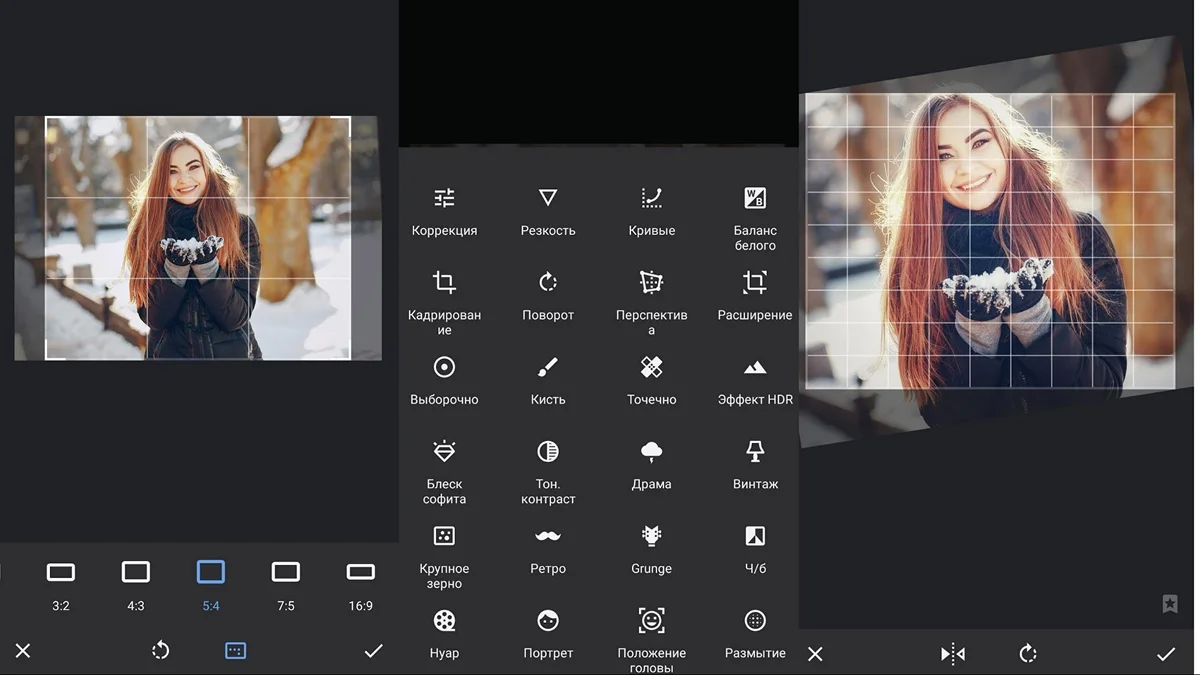Apply rotation with the checkmark
Image resolution: width=1200 pixels, height=675 pixels.
(x=1166, y=654)
